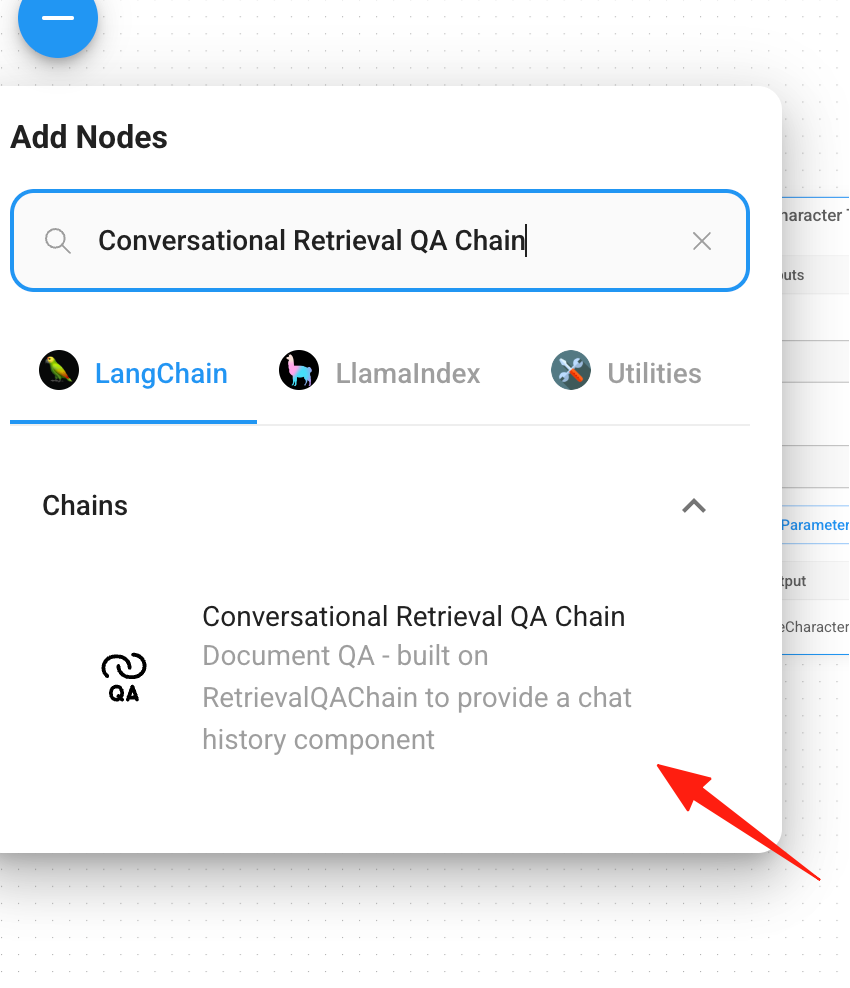The width and height of the screenshot is (850, 988).
Task: Click the partially hidden Character node header
Action: click(x=815, y=215)
